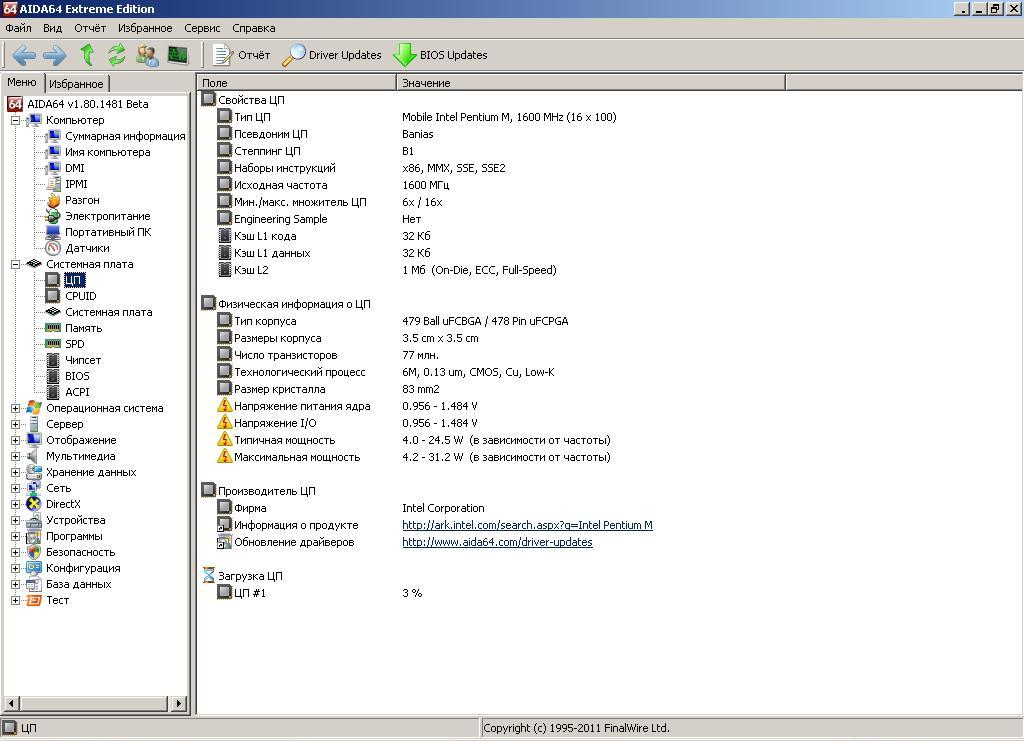This screenshot has height=741, width=1024.
Task: Click the Операционная система Windows icon
Action: pos(34,408)
